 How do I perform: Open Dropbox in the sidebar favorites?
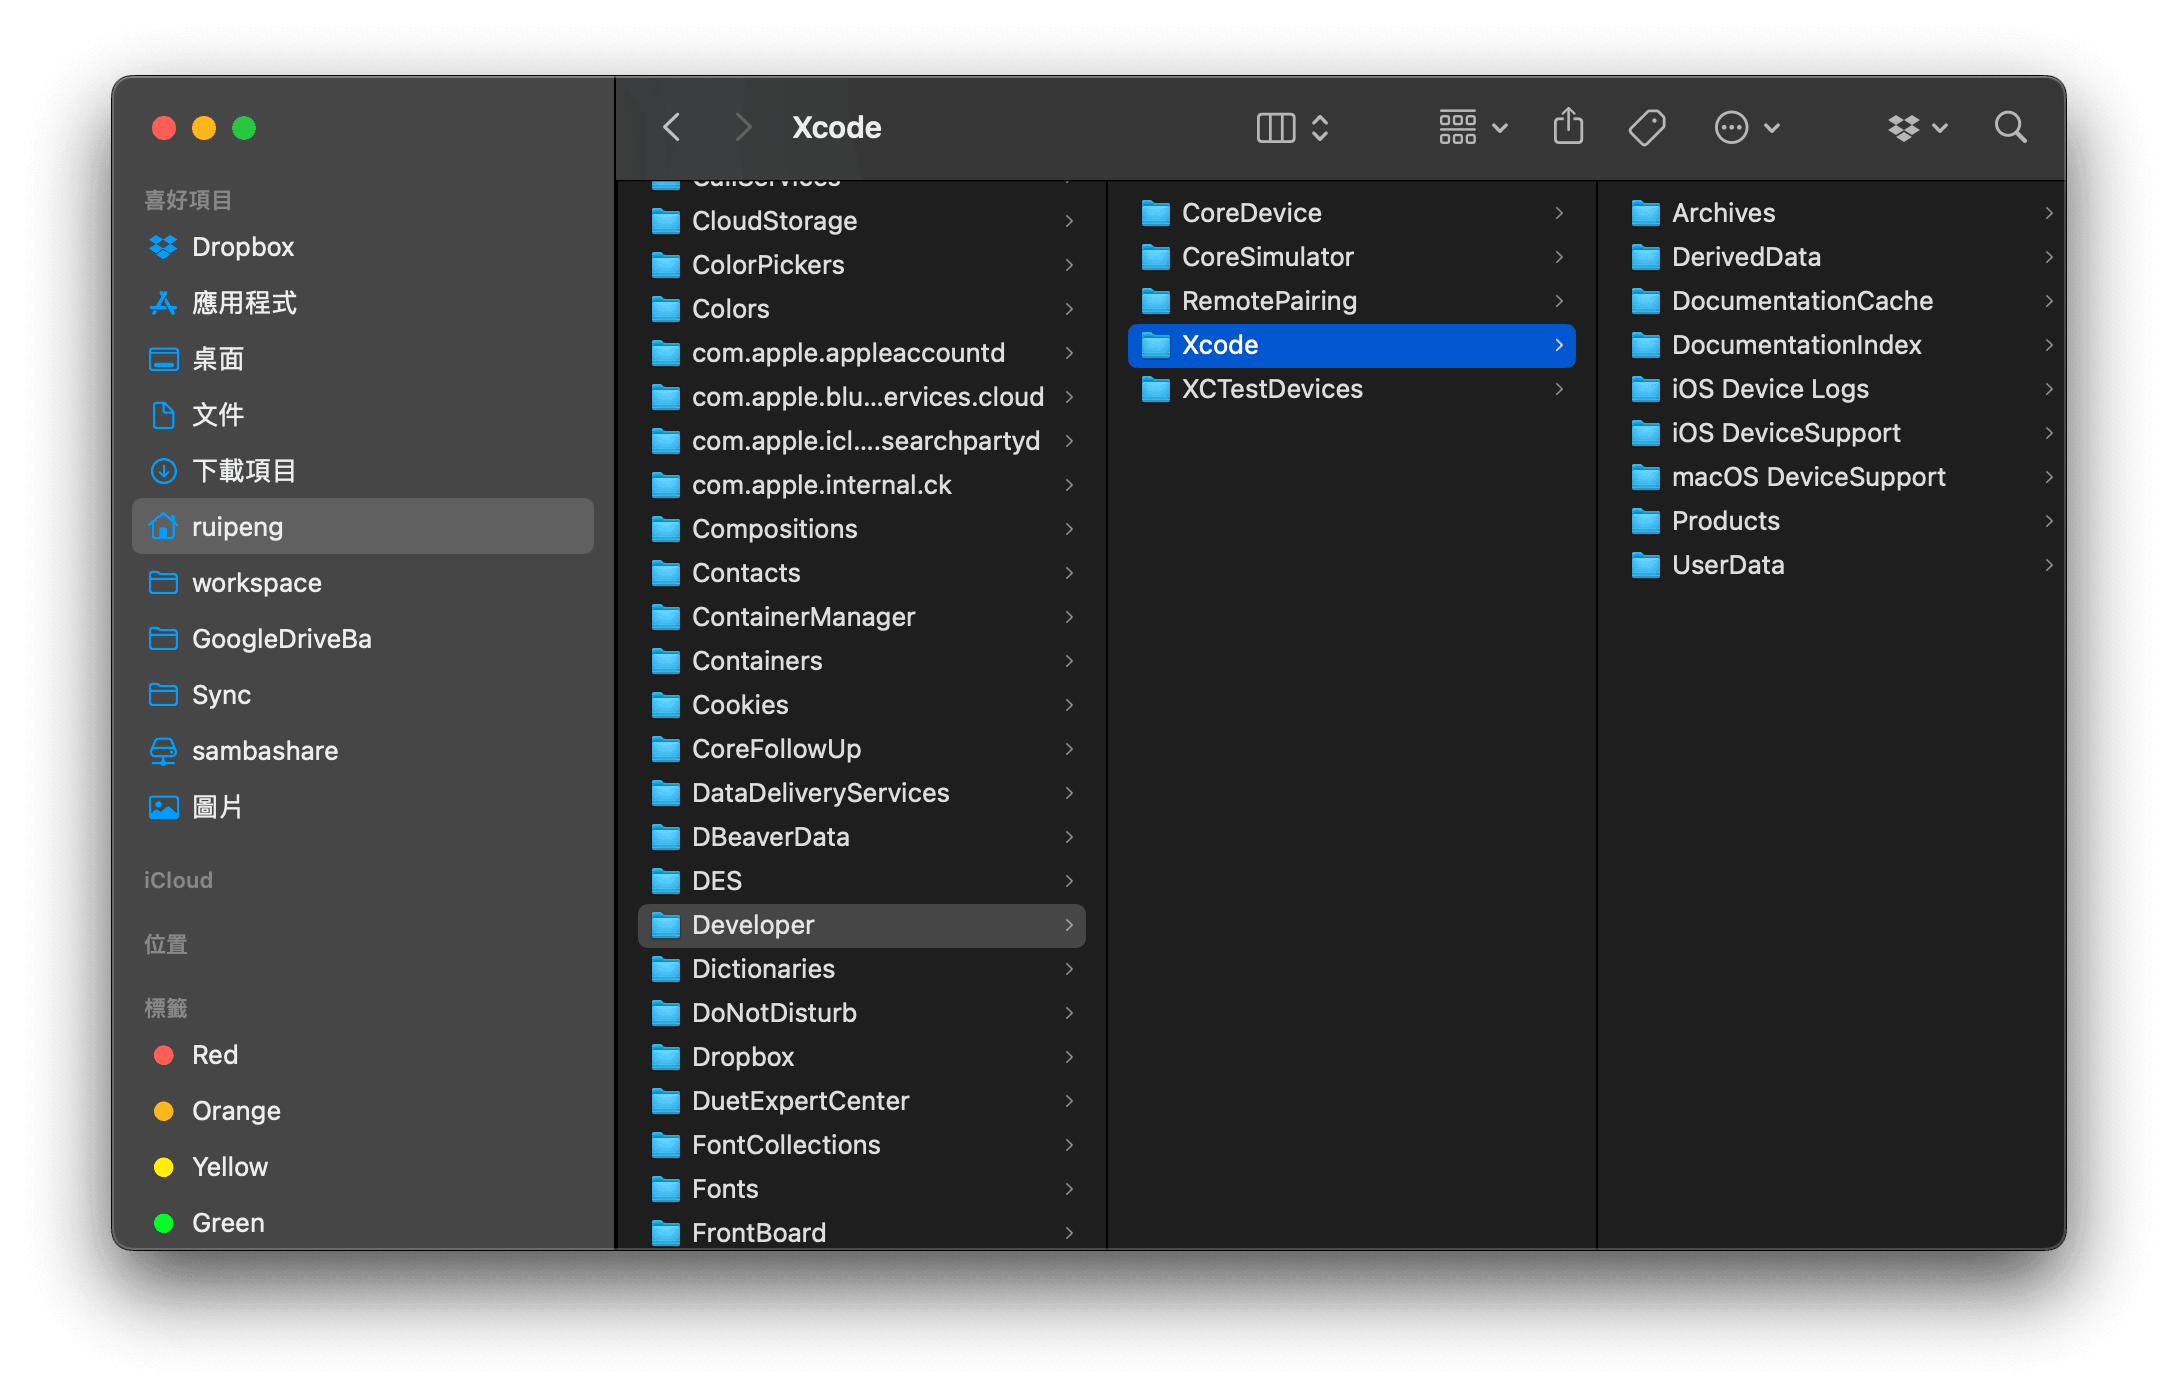tap(363, 247)
